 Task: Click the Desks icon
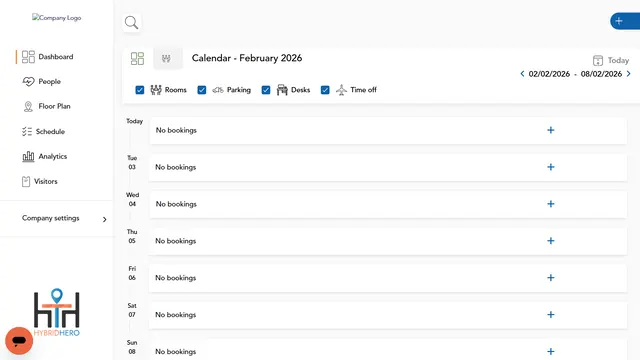282,90
